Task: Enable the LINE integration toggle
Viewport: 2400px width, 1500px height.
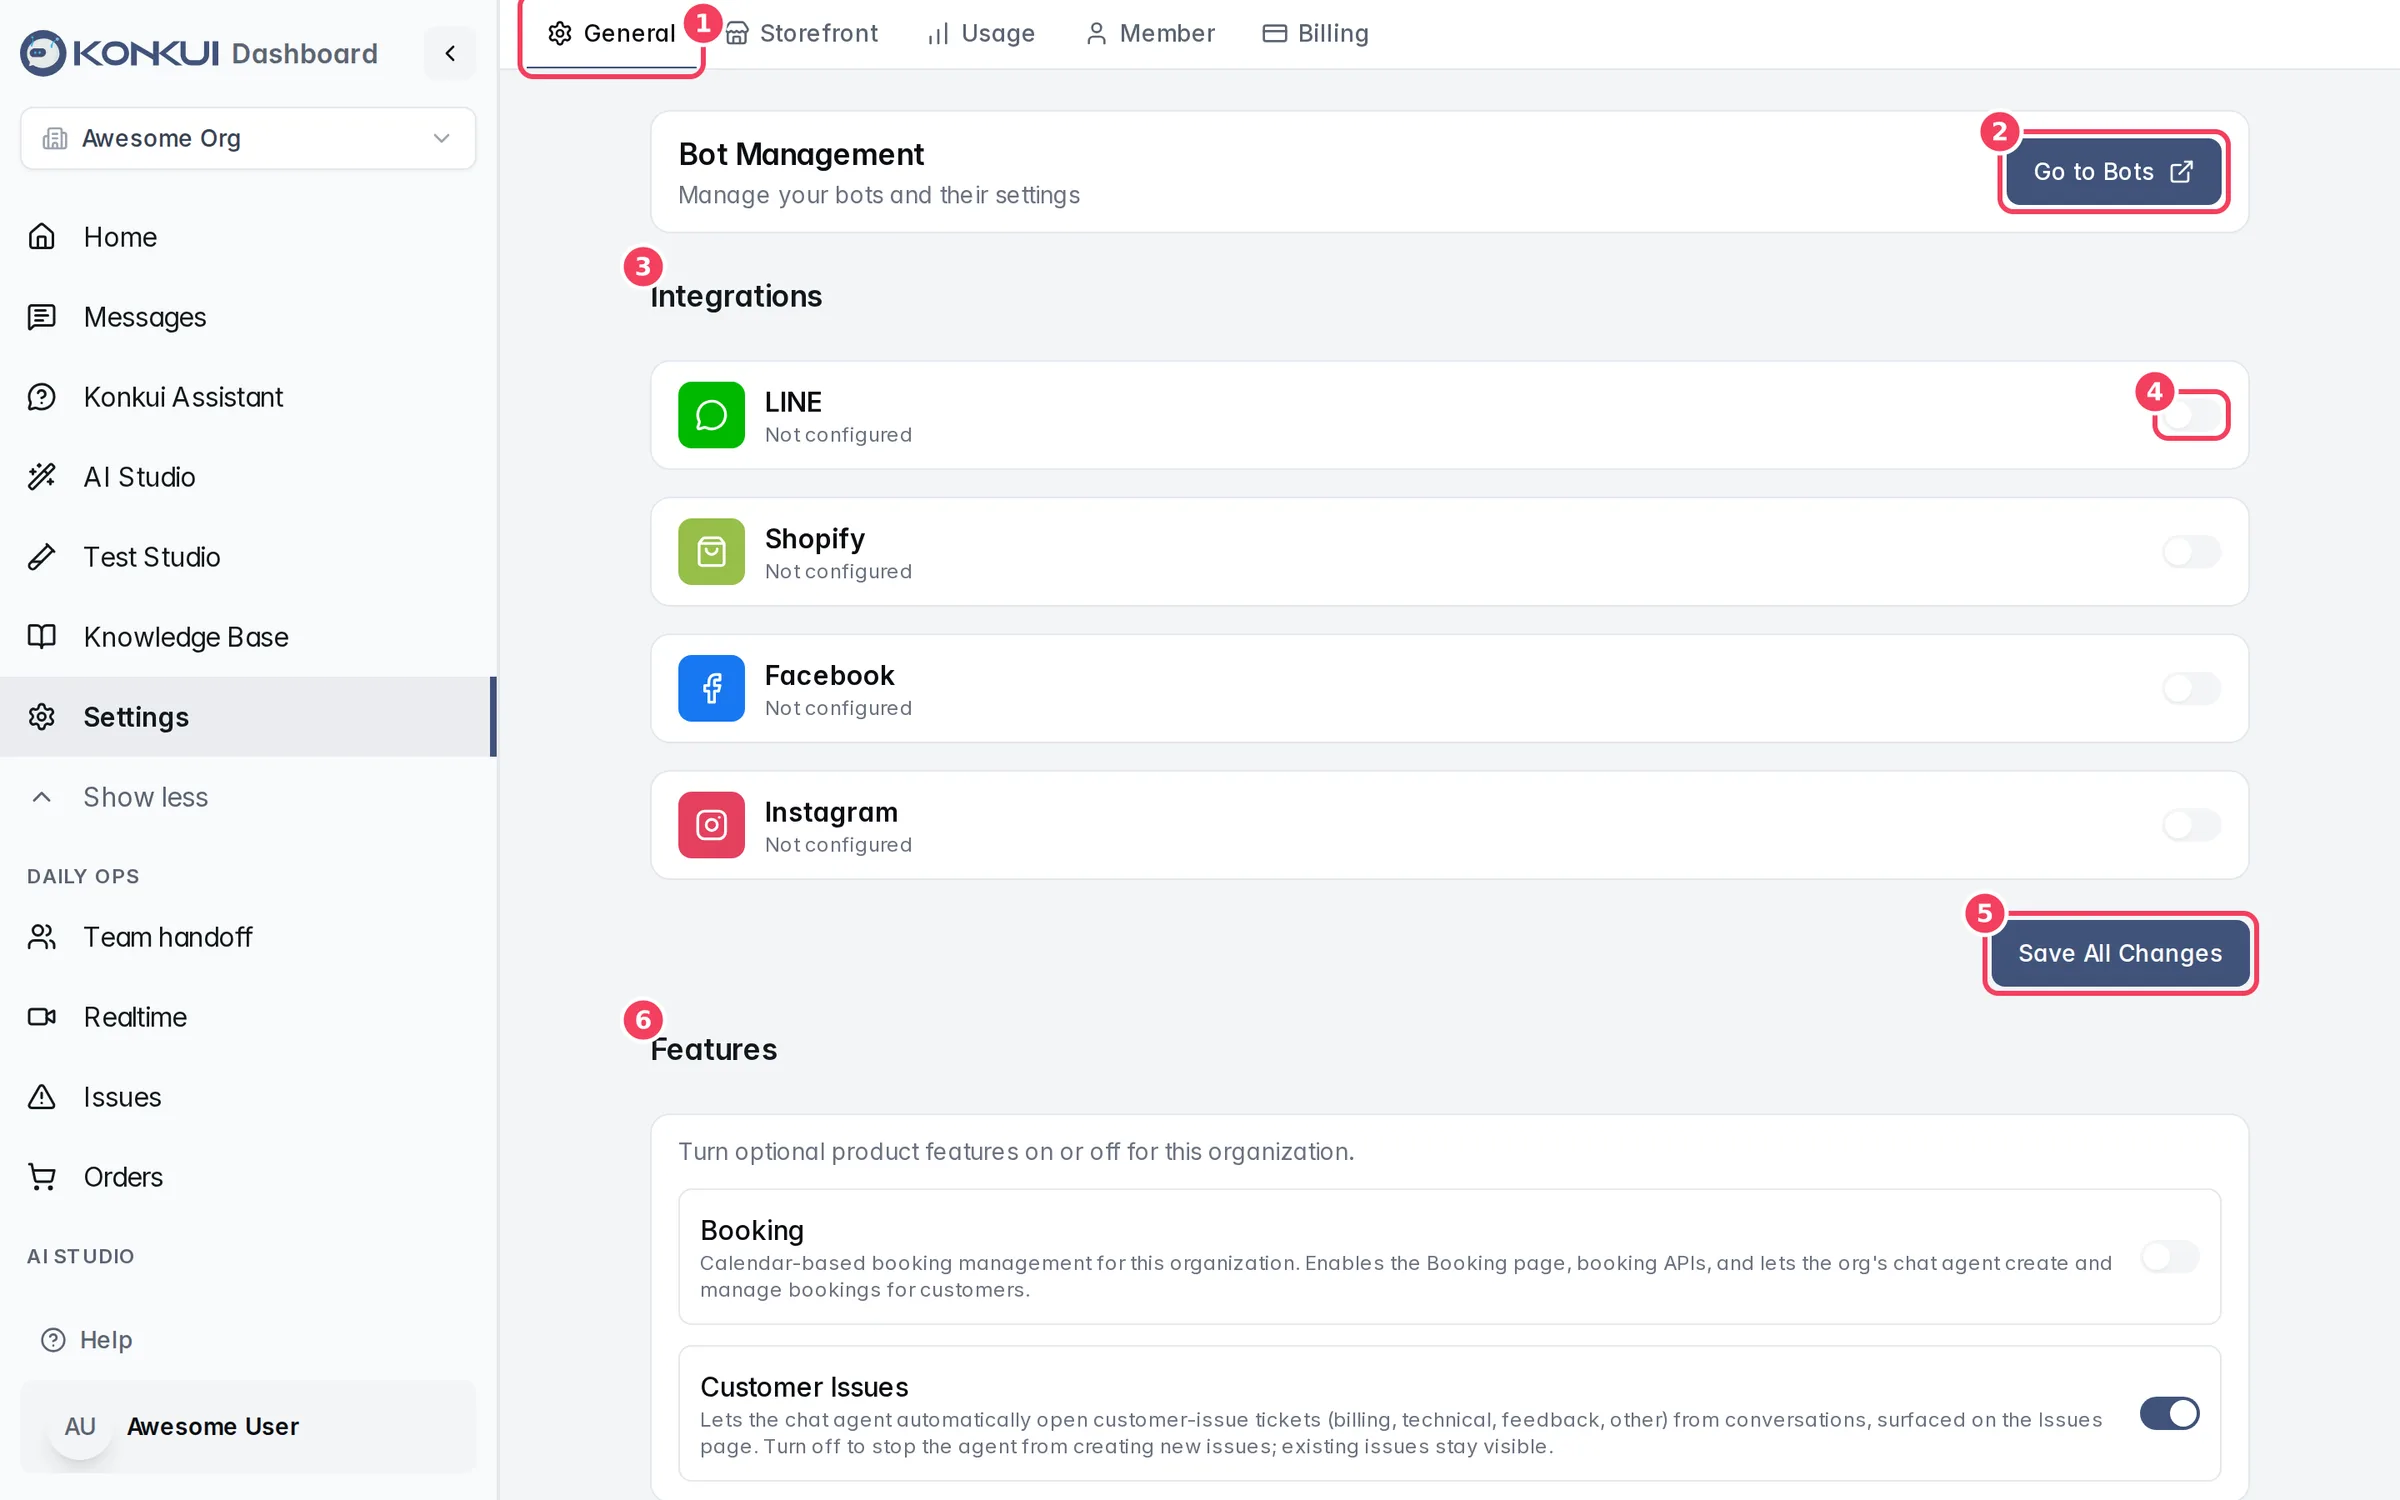Action: (2191, 415)
